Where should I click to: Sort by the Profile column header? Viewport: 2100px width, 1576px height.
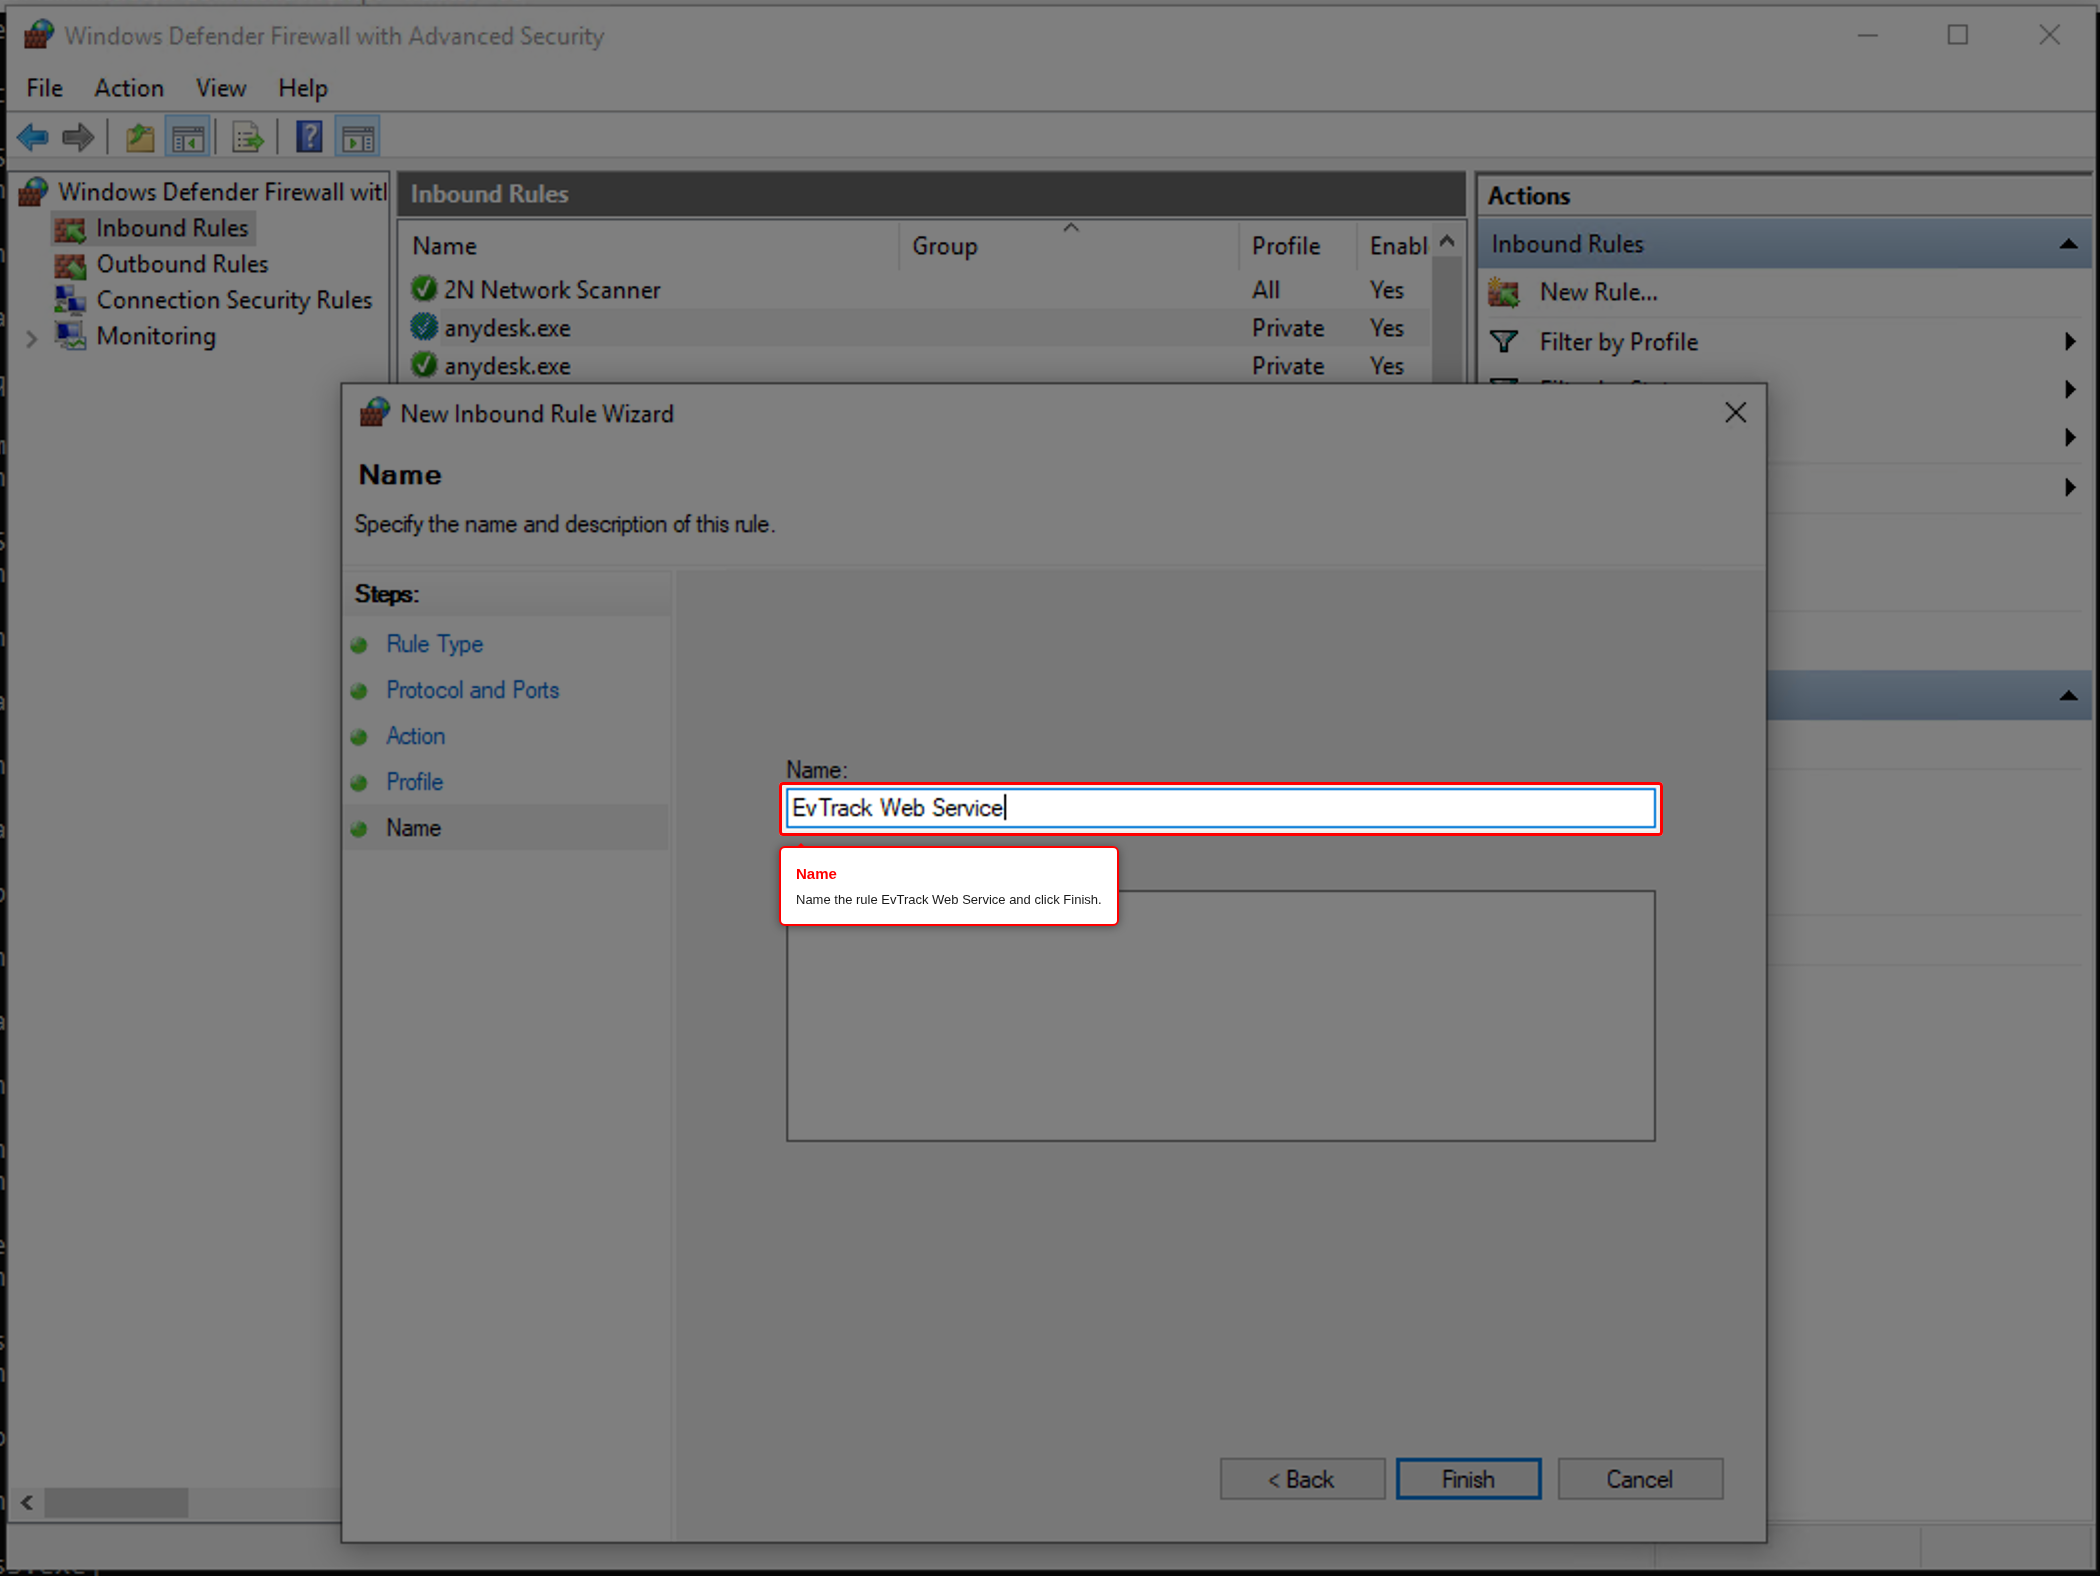coord(1299,246)
